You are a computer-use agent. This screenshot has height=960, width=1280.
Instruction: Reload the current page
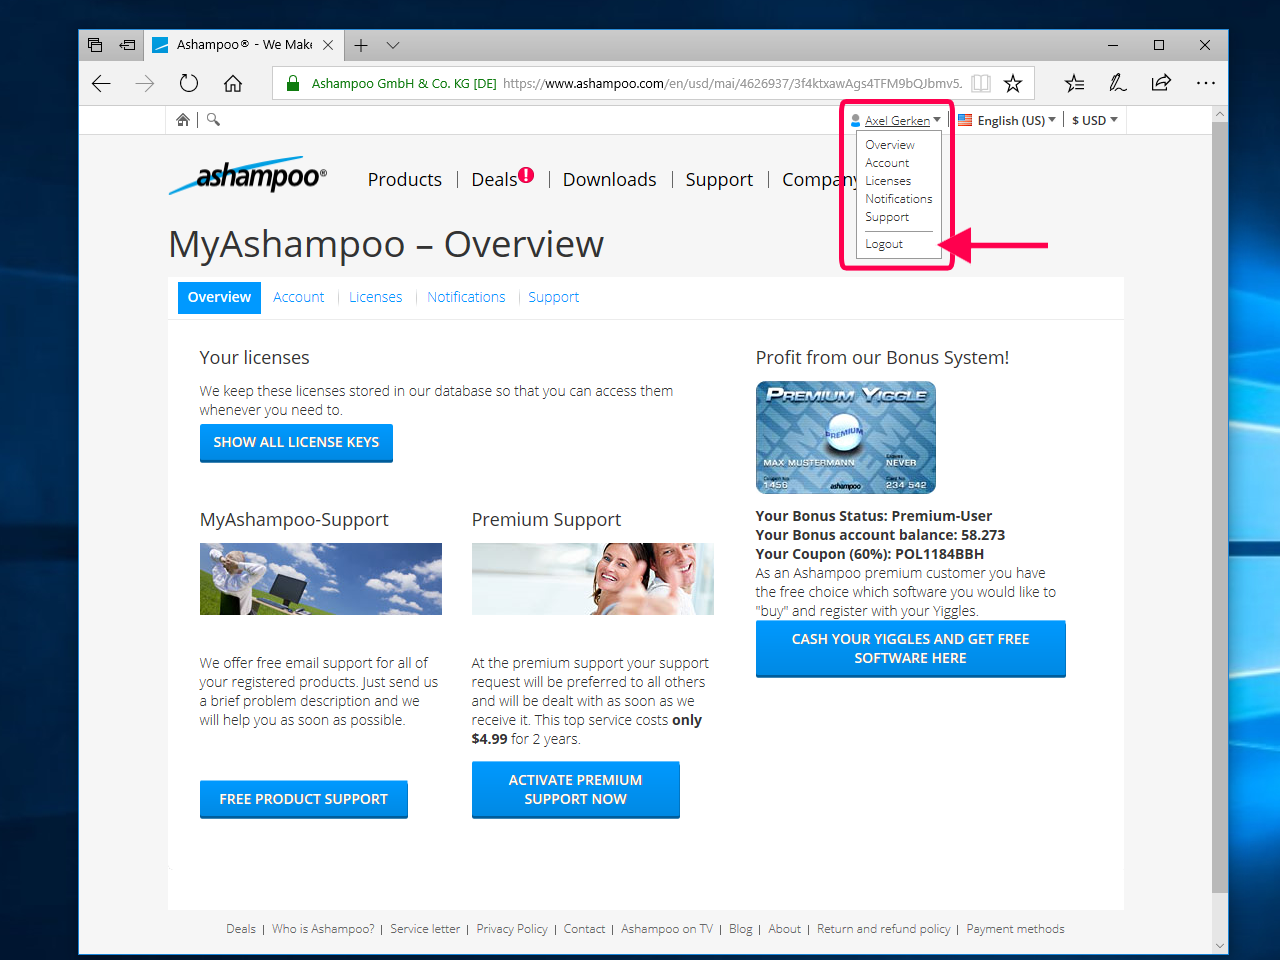(189, 84)
